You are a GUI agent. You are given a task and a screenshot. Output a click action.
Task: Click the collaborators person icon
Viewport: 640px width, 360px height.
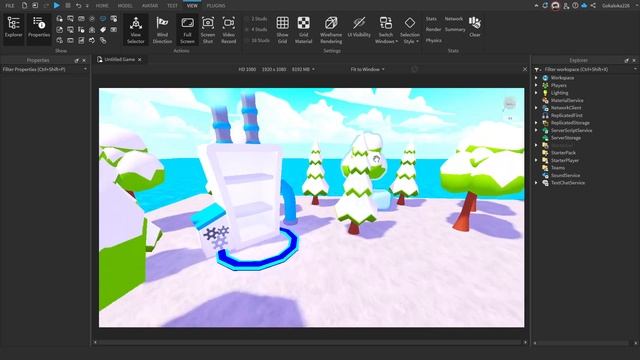pyautogui.click(x=566, y=6)
